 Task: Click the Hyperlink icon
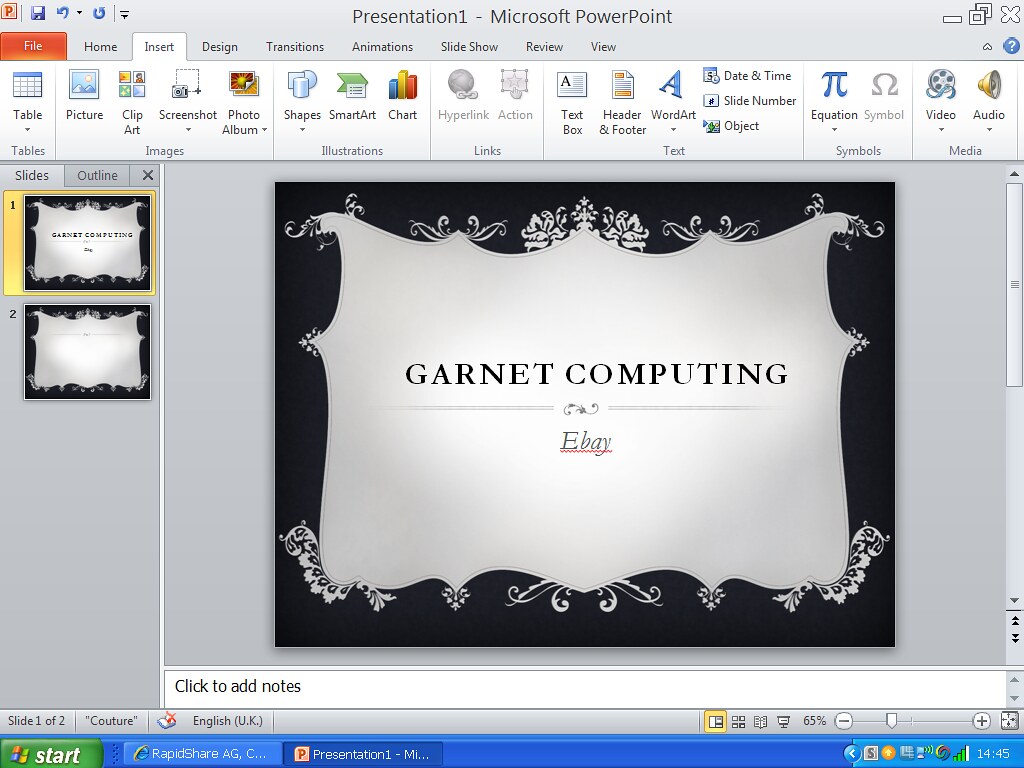[462, 86]
